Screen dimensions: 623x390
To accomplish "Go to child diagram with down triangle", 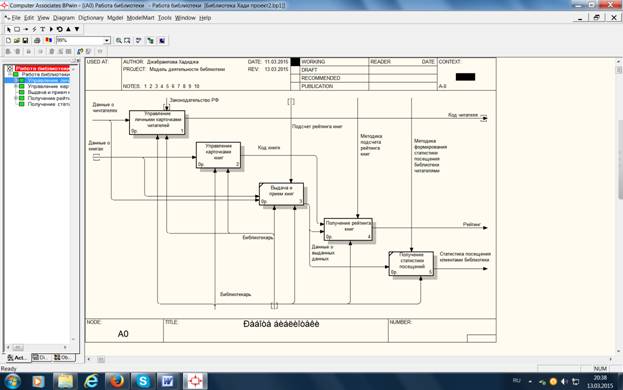I will 77,29.
